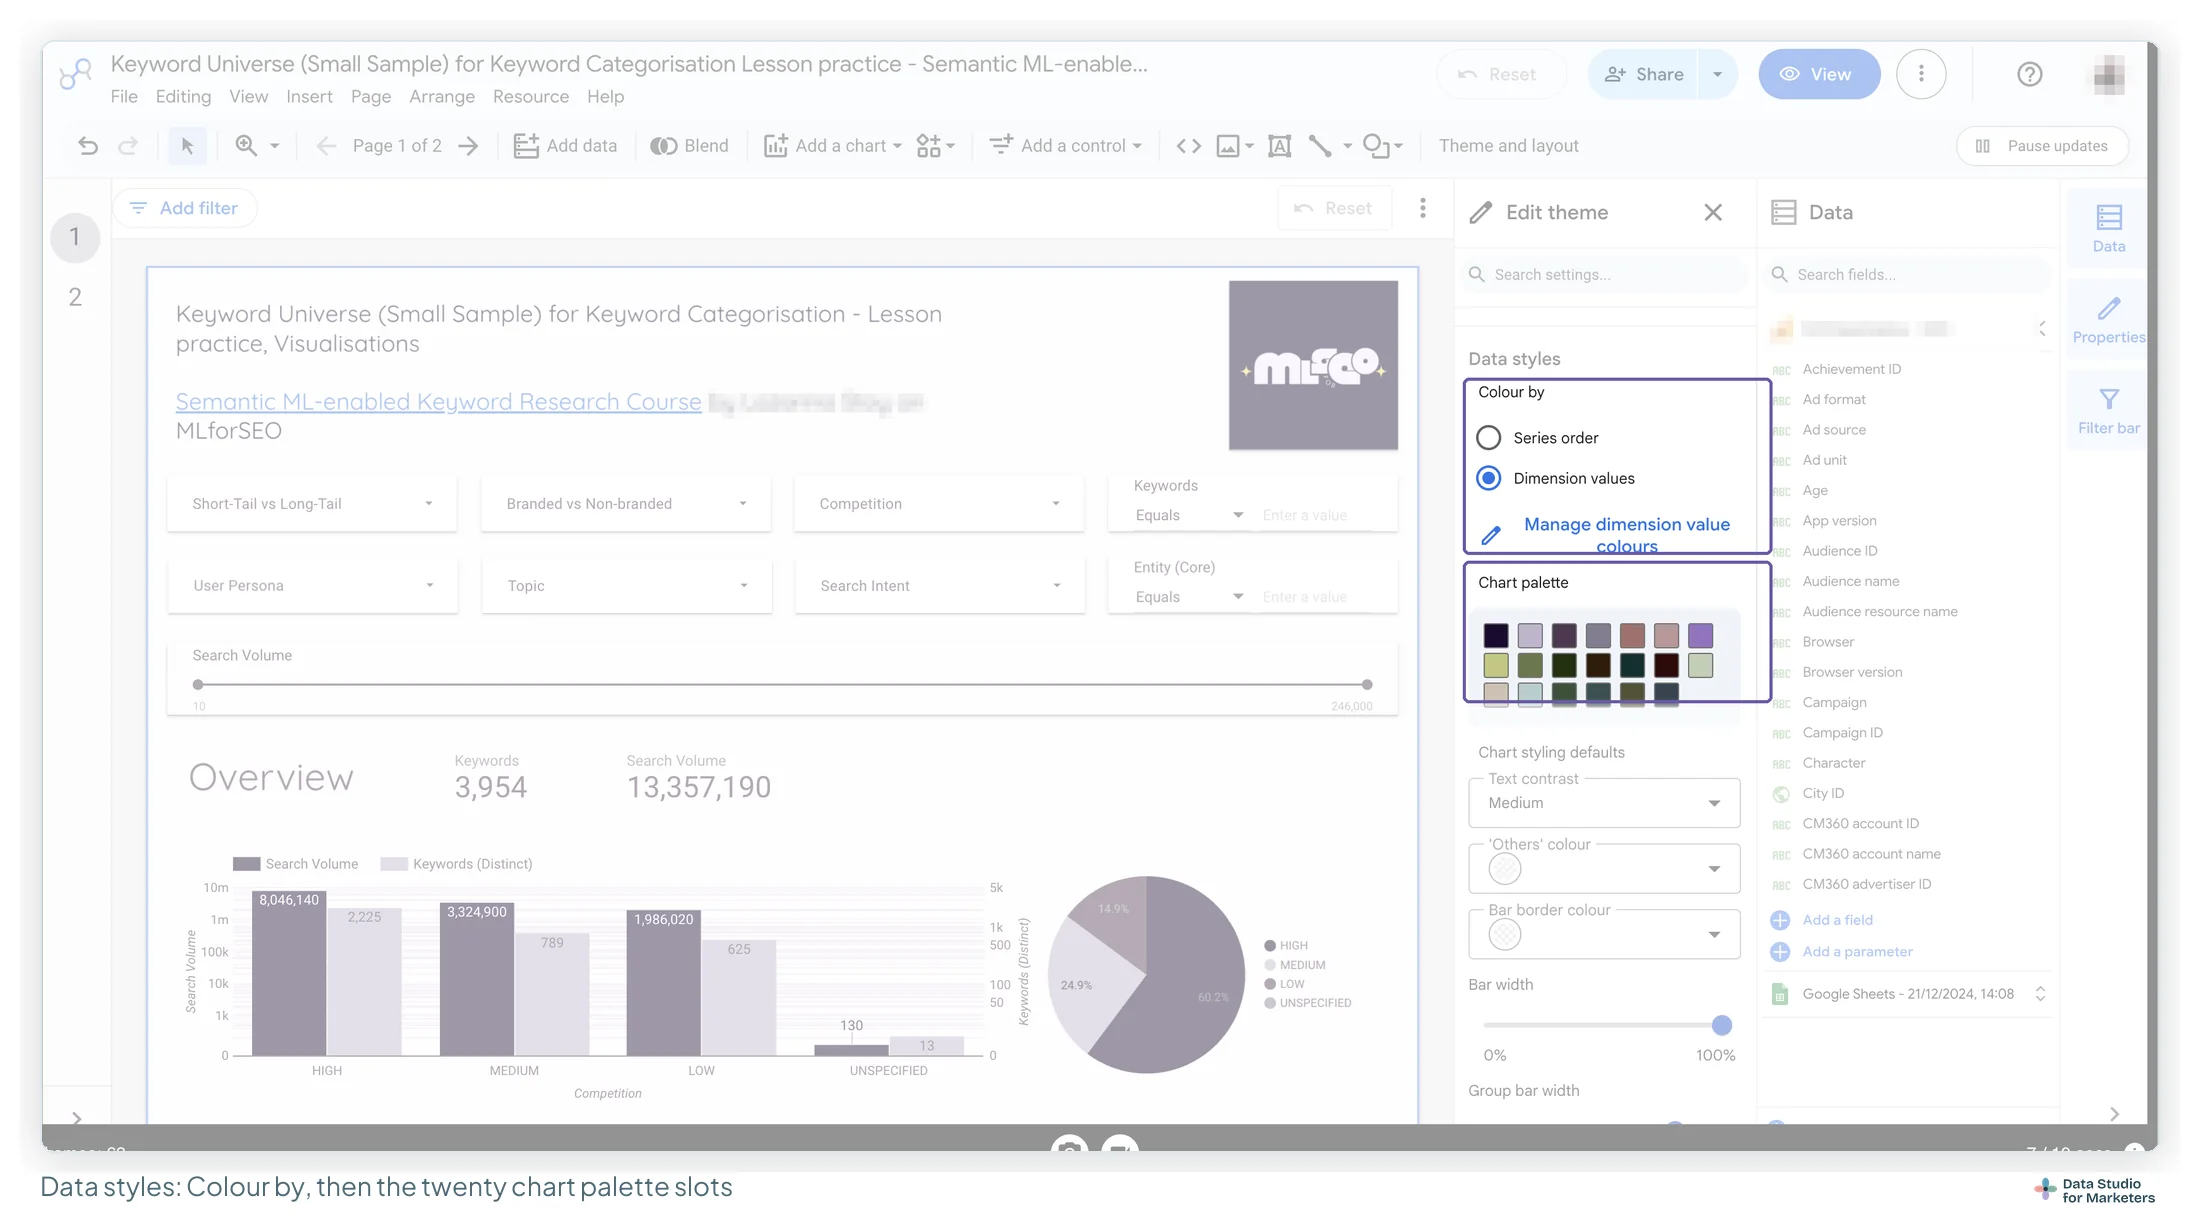Viewport: 2200px width, 1226px height.
Task: Adjust the Bar width slider handle
Action: [x=1721, y=1025]
